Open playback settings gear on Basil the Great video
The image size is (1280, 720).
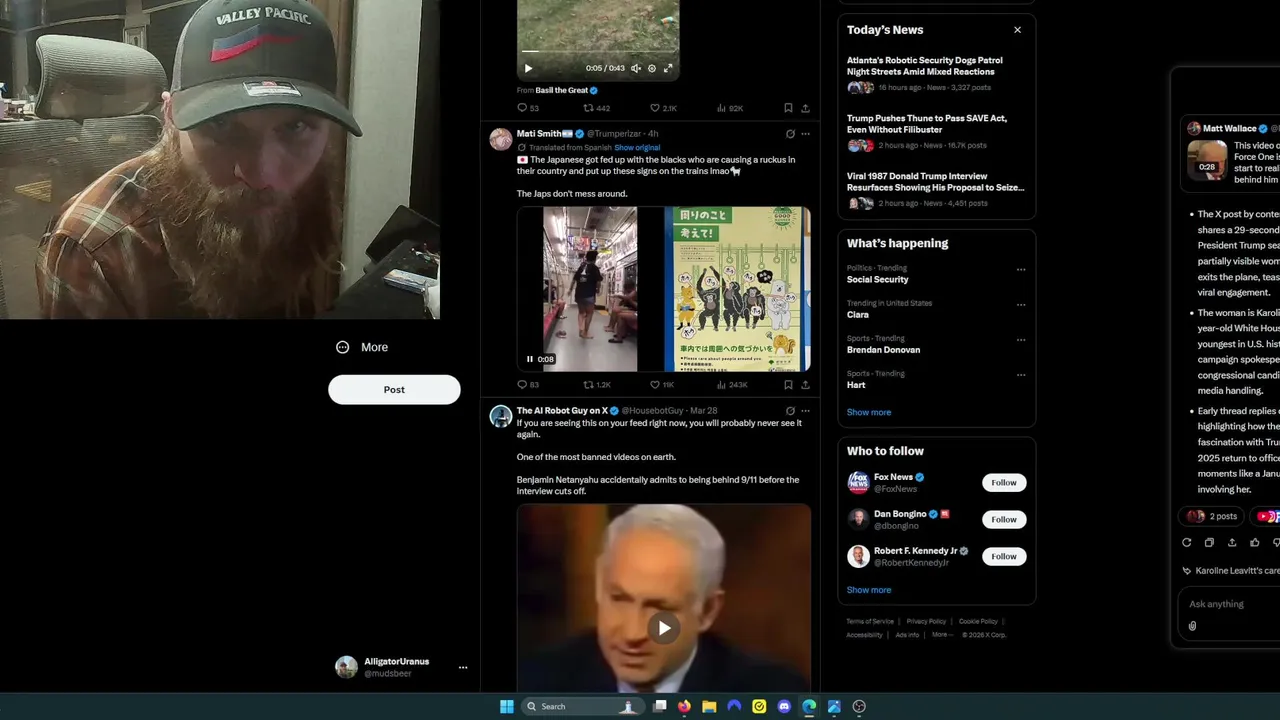tap(652, 68)
